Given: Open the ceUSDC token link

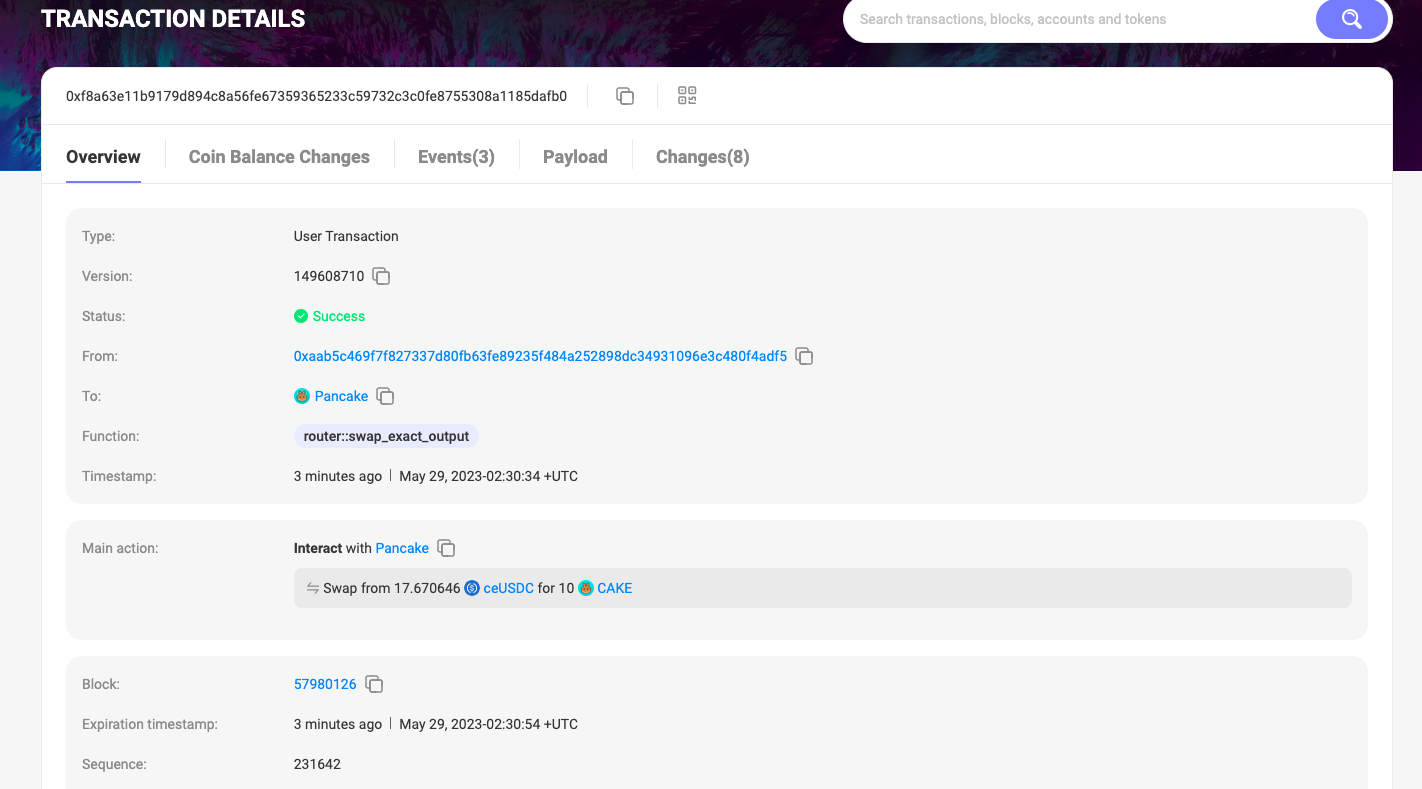Looking at the screenshot, I should click(x=508, y=588).
